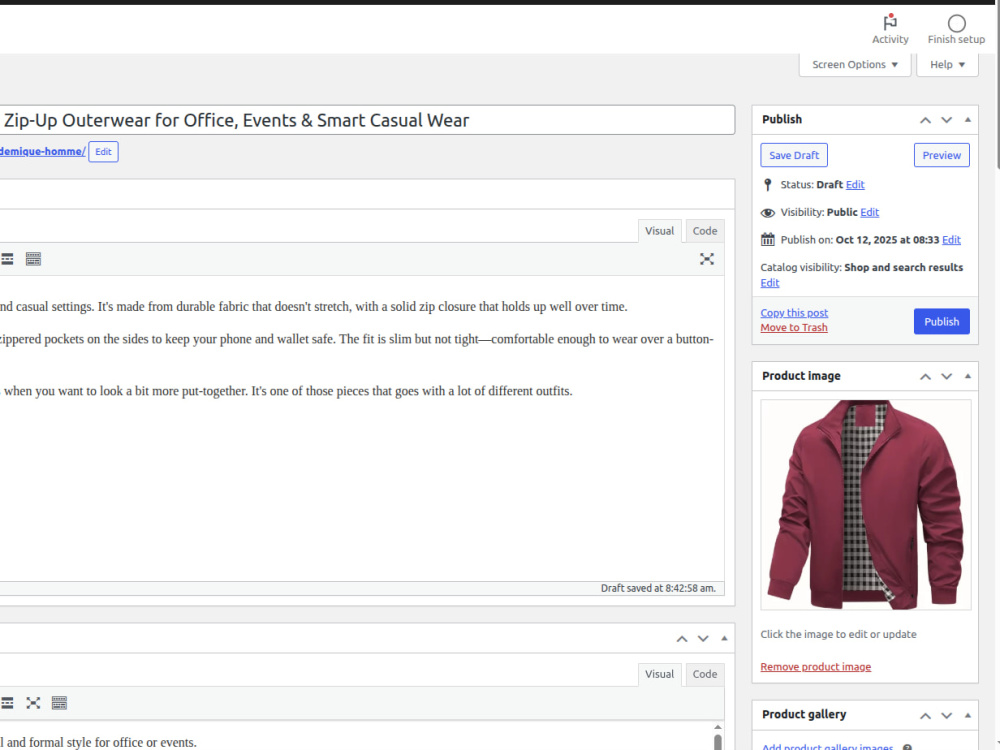Move product to Trash
This screenshot has height=750, width=1000.
[793, 327]
